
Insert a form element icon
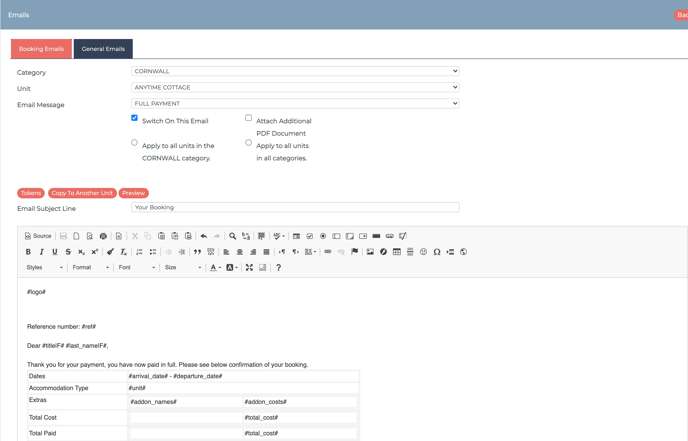(x=297, y=236)
